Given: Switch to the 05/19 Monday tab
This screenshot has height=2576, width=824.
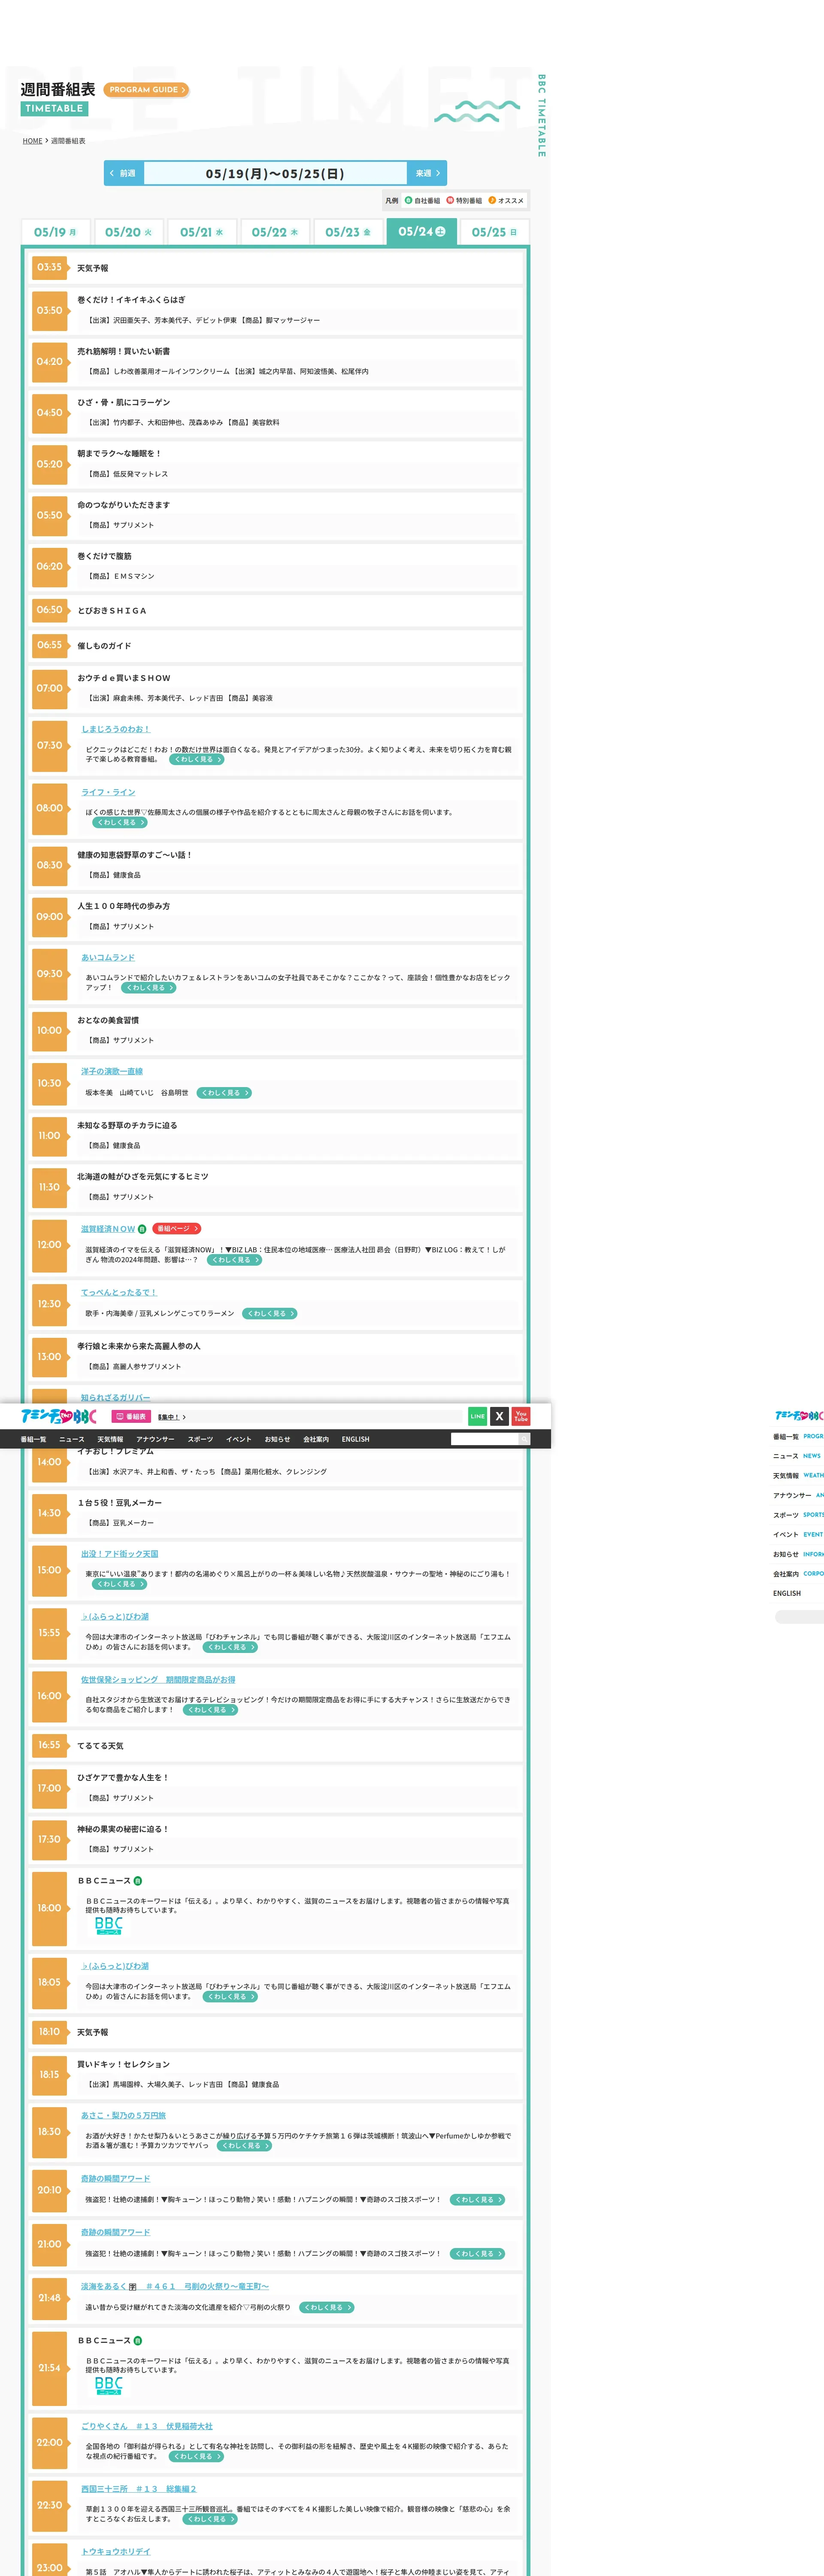Looking at the screenshot, I should click(56, 232).
